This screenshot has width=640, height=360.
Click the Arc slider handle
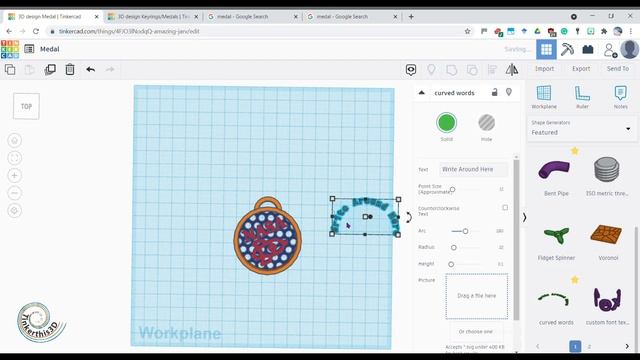click(465, 231)
